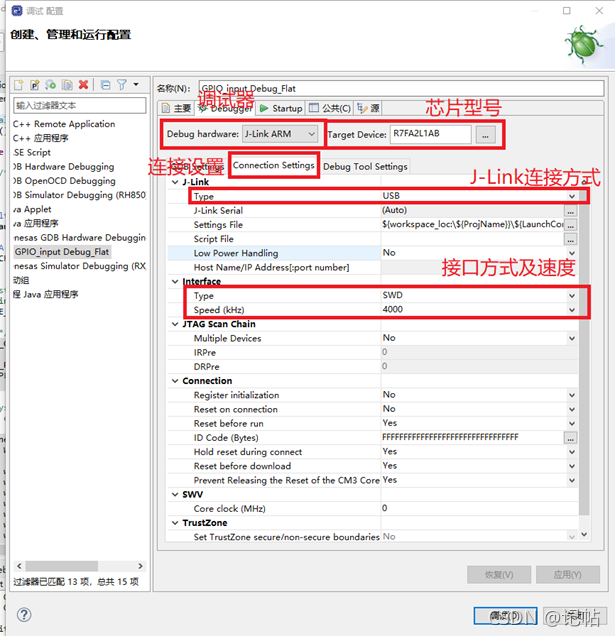Click the J-Link Serial (Auto) value
The height and width of the screenshot is (636, 615).
pos(473,210)
